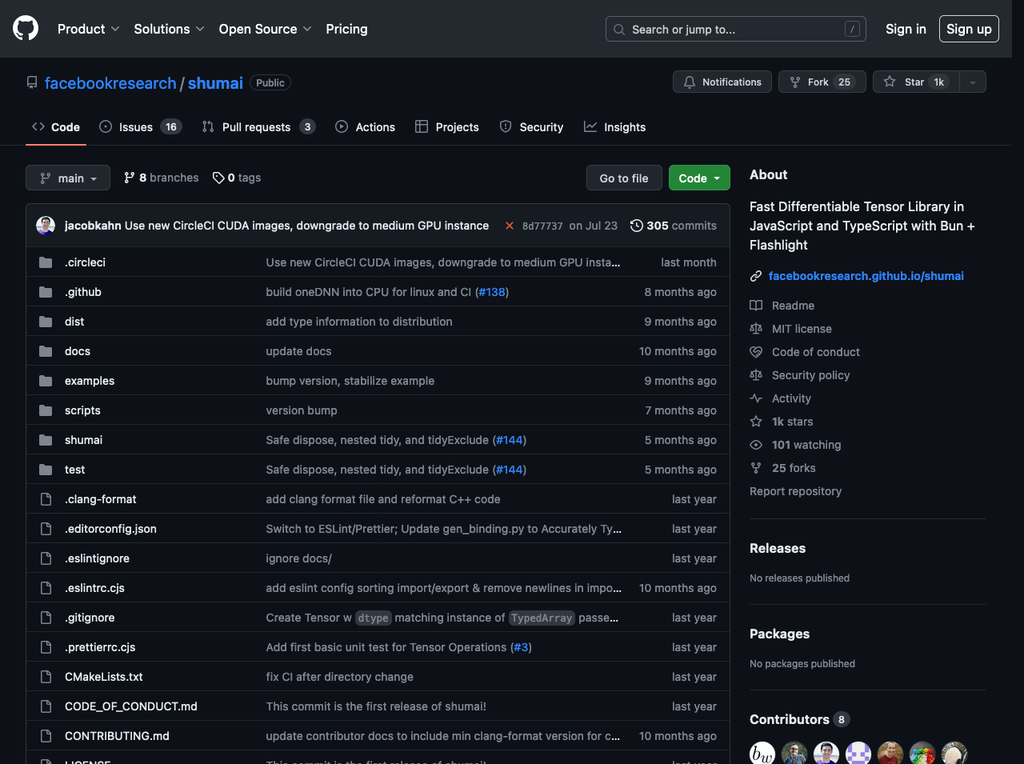Image resolution: width=1024 pixels, height=764 pixels.
Task: Open the CONTRIBUTING.md file
Action: tap(117, 736)
